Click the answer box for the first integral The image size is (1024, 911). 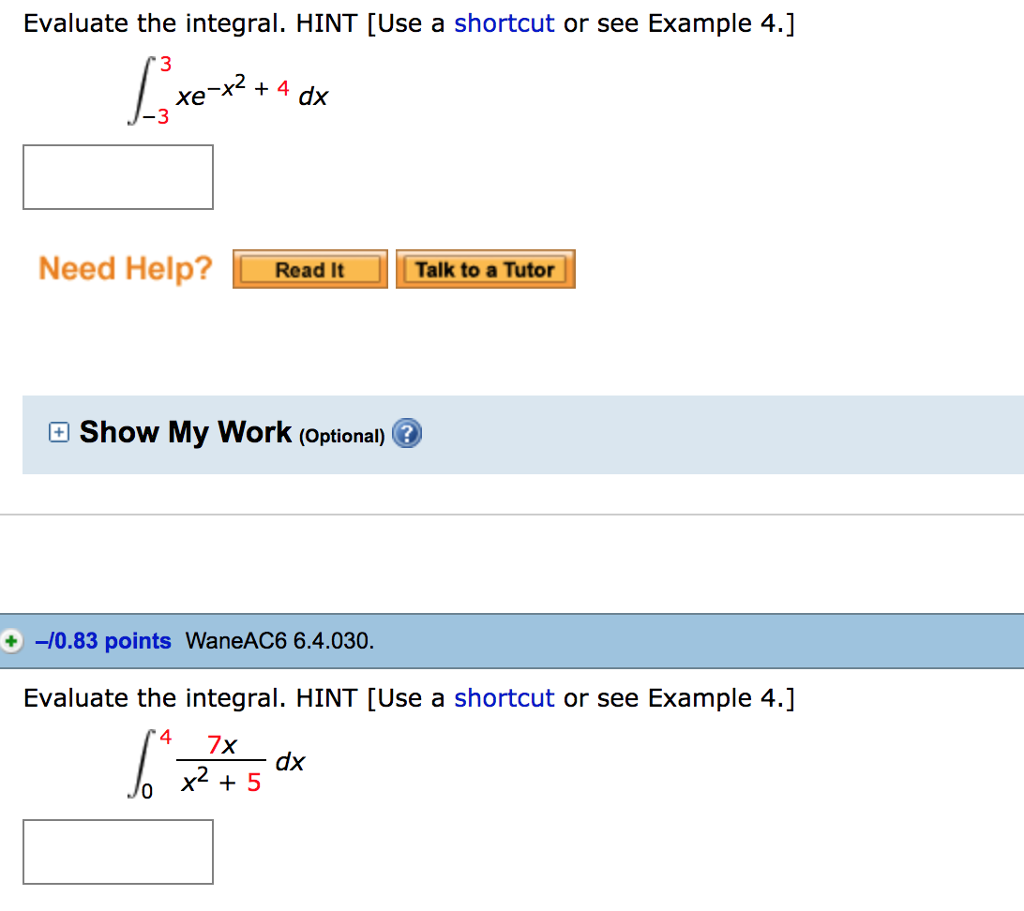coord(117,176)
